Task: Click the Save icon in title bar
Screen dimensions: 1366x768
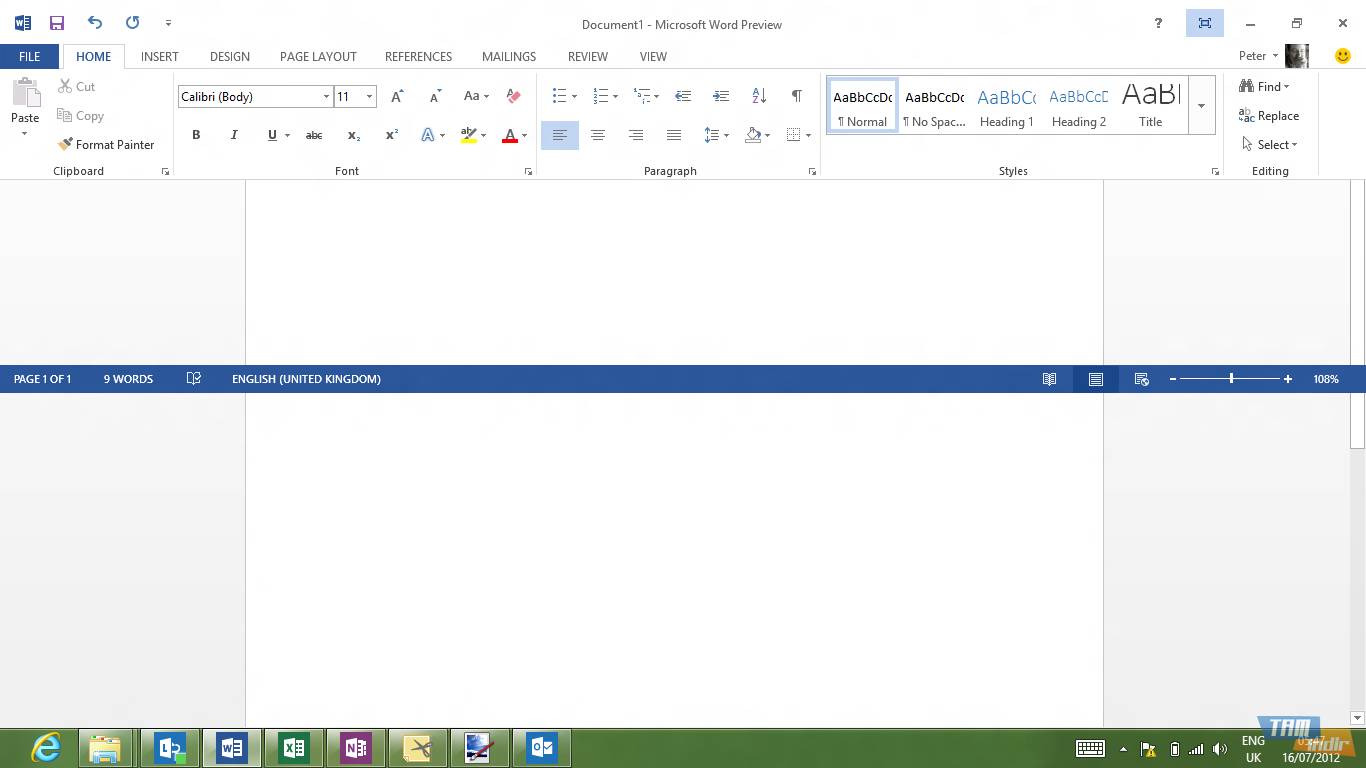Action: click(x=57, y=23)
